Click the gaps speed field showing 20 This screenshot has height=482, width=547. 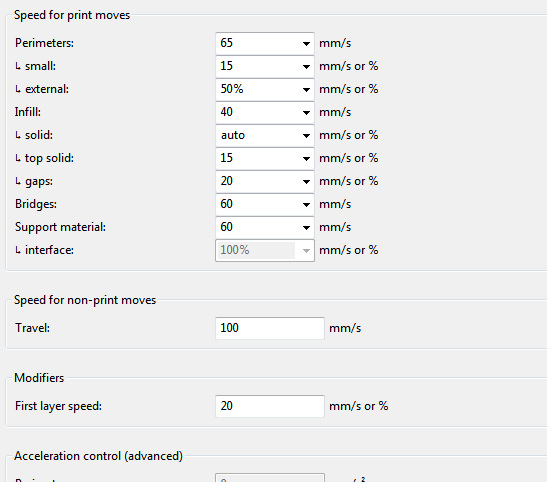click(x=257, y=182)
